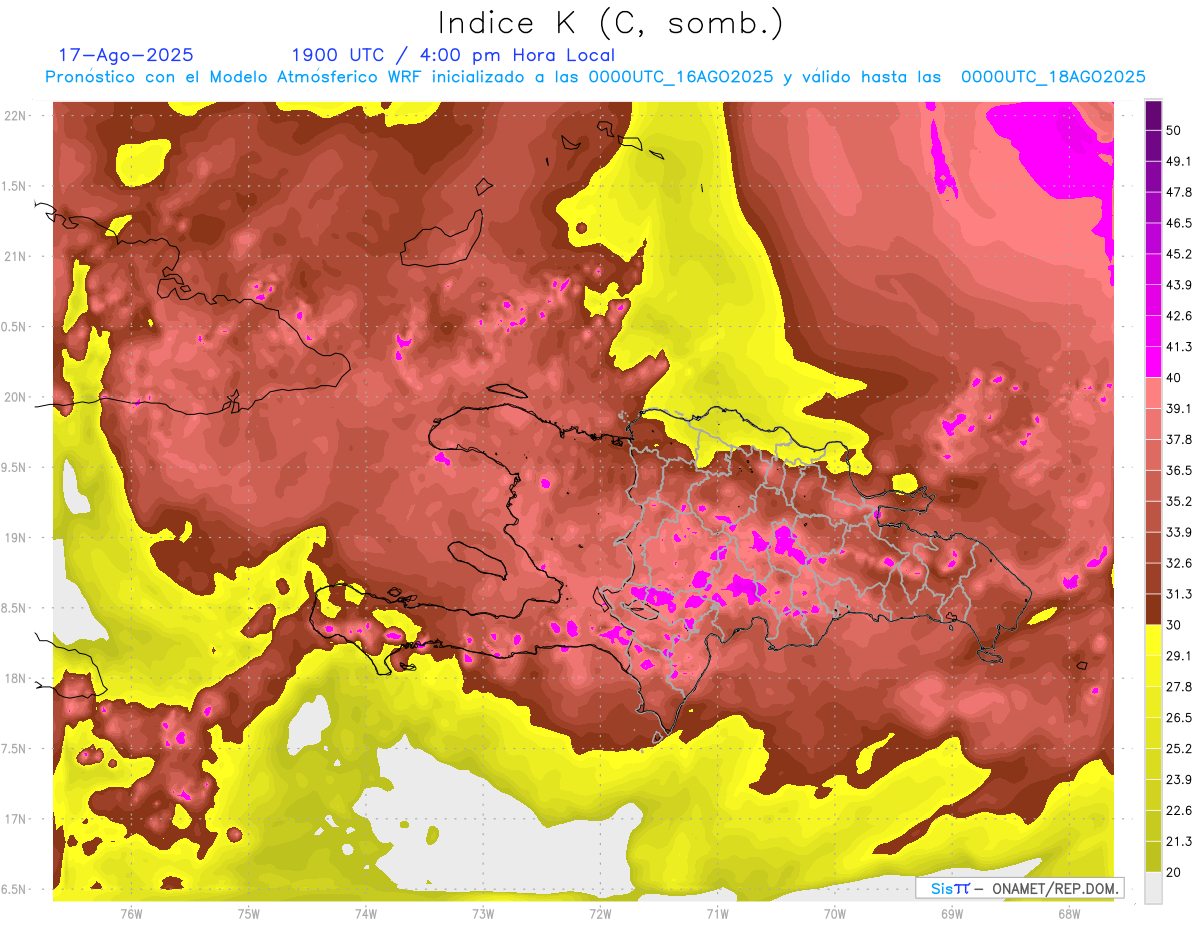Click the '68W' longitude label

[1069, 913]
